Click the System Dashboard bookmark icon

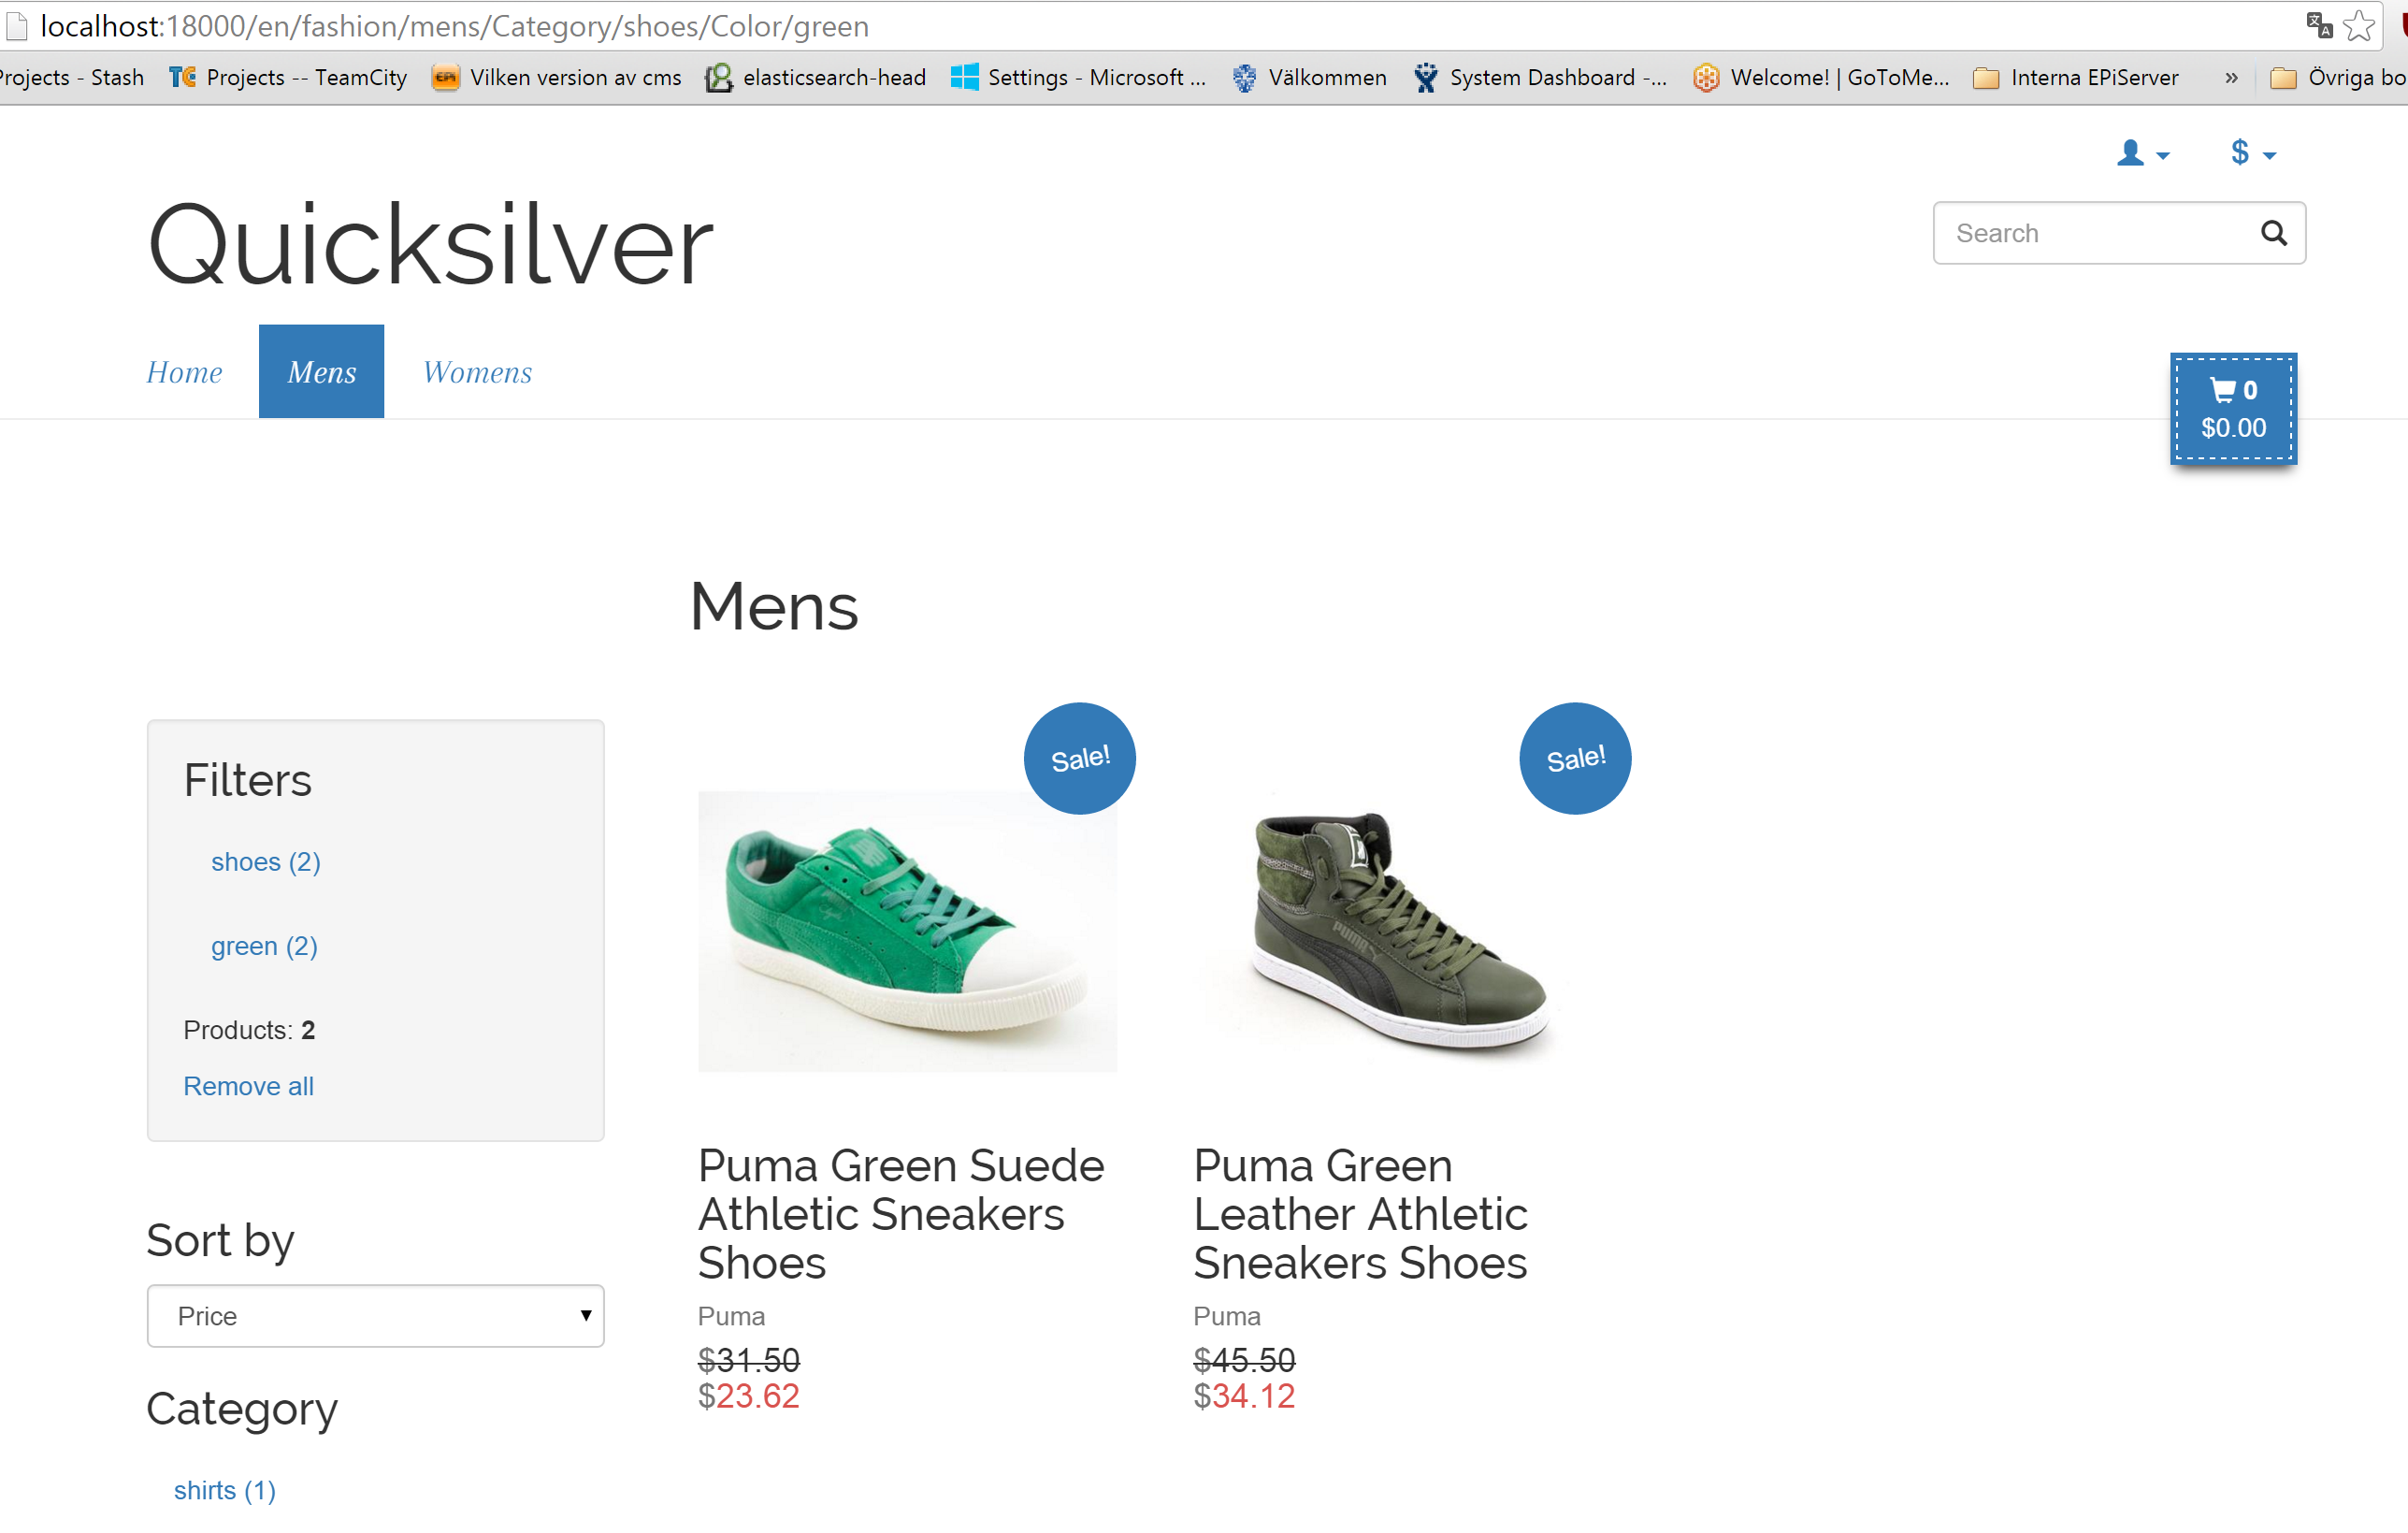point(1426,77)
